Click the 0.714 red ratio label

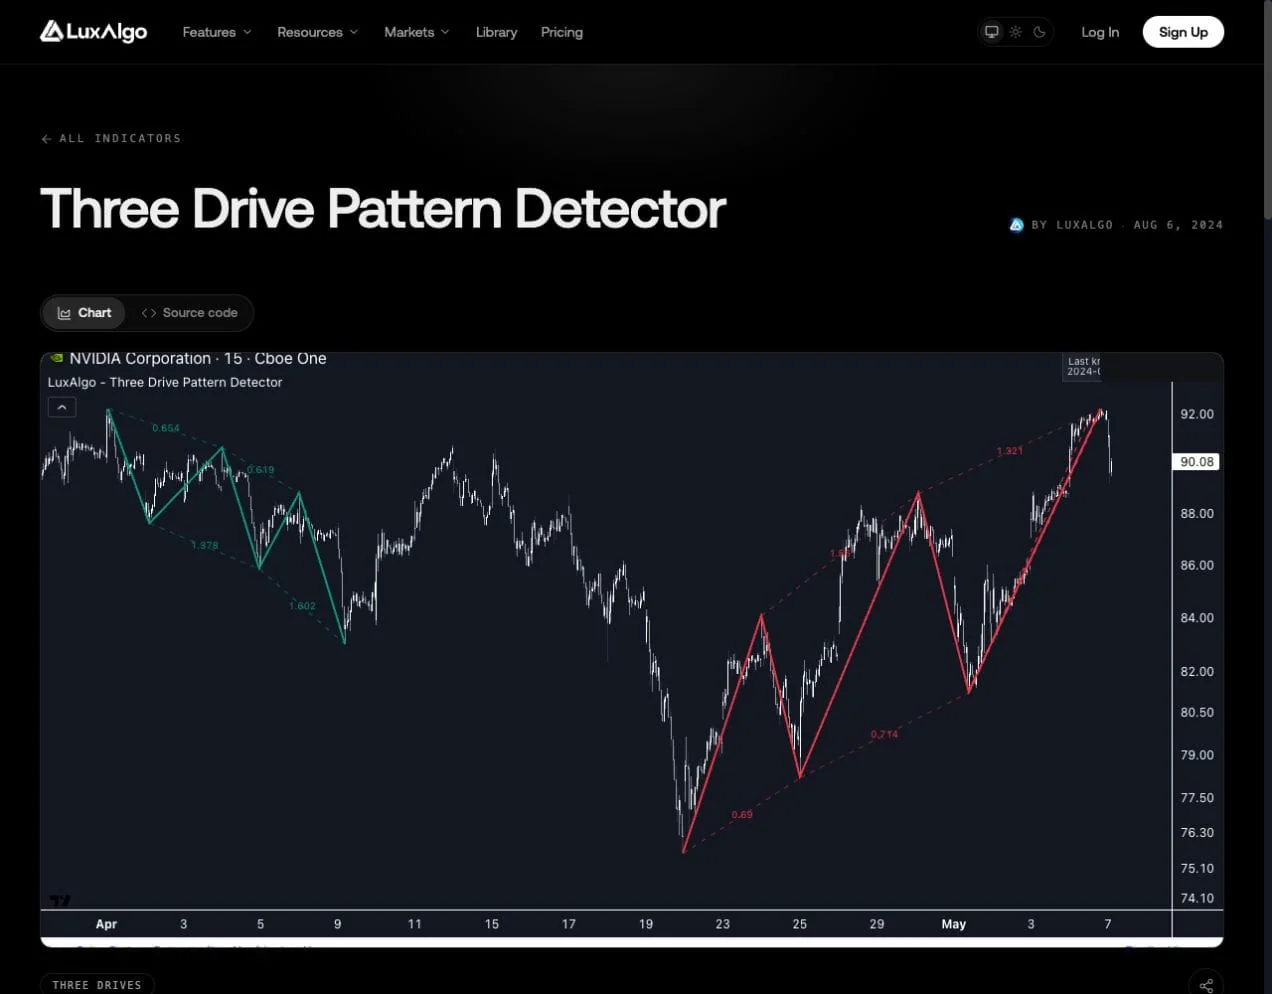[x=884, y=734]
